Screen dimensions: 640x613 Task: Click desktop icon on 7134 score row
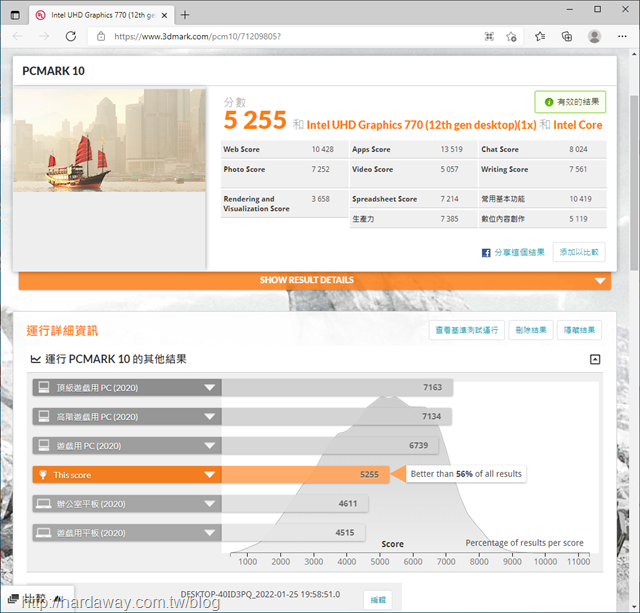44,416
